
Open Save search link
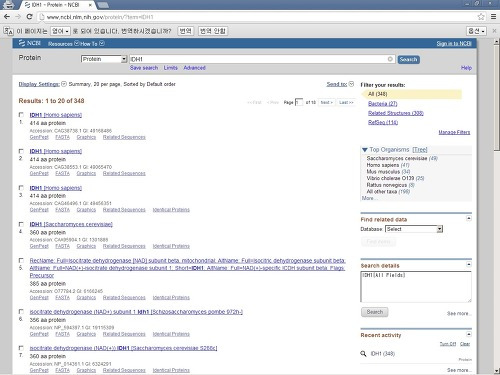tap(144, 68)
